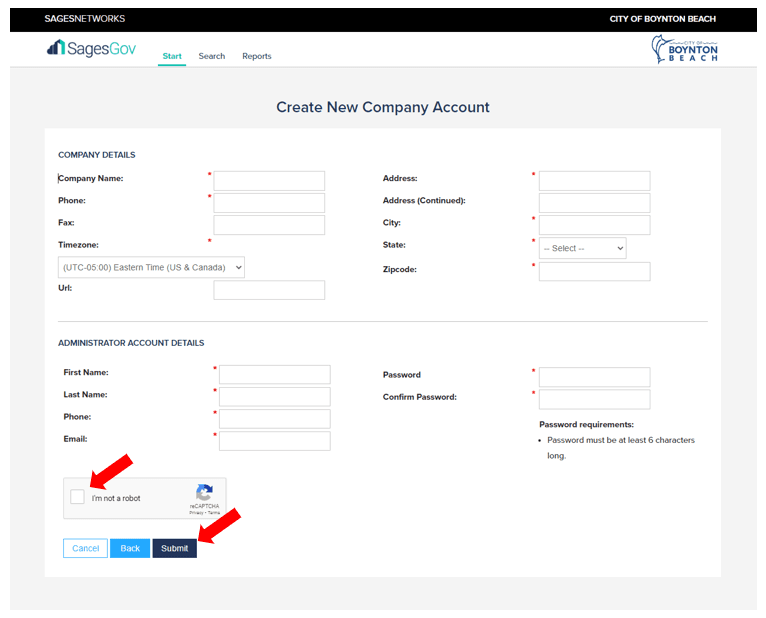The width and height of the screenshot is (766, 618).
Task: Open the Search tab
Action: tap(211, 56)
